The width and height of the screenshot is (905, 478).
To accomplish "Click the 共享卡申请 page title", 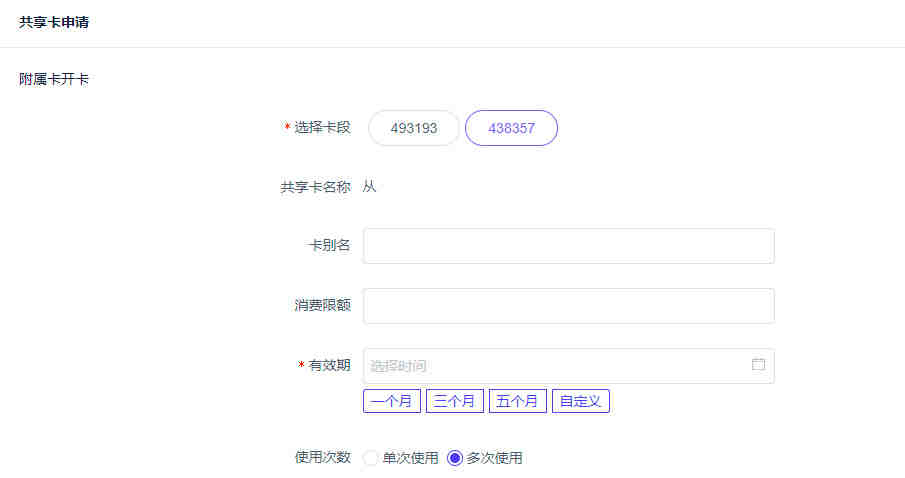I will pos(54,22).
